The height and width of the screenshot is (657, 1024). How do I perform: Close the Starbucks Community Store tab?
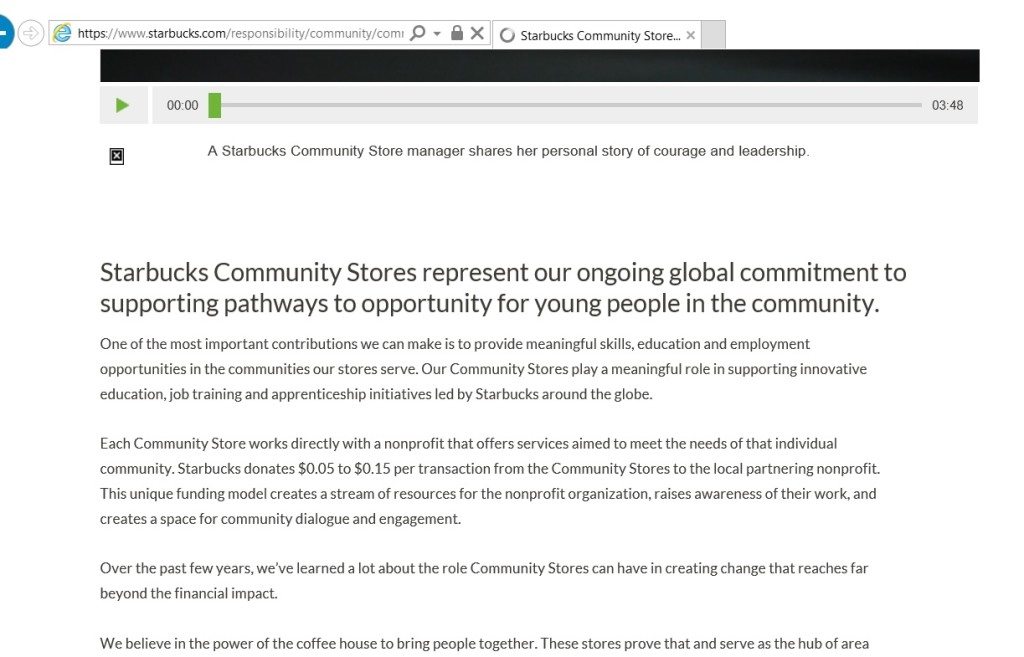pyautogui.click(x=690, y=35)
